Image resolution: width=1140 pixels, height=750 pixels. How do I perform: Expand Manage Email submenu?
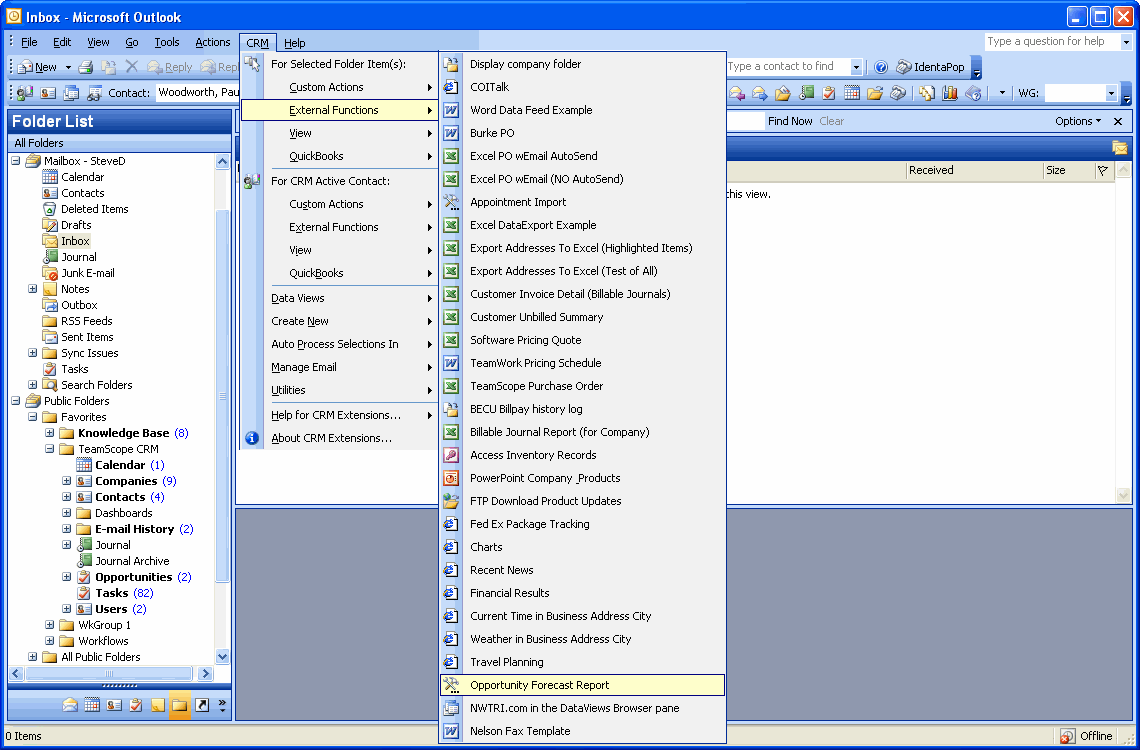pyautogui.click(x=339, y=367)
